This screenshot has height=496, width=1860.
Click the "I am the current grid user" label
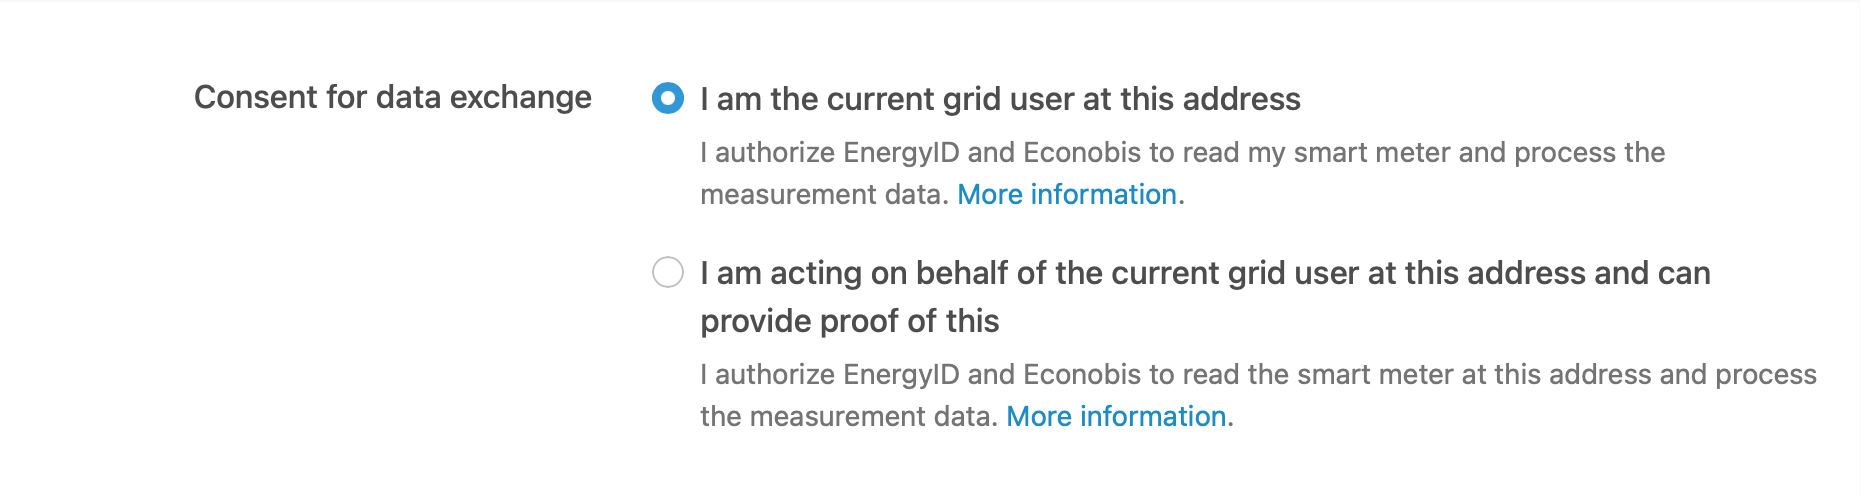[1000, 99]
